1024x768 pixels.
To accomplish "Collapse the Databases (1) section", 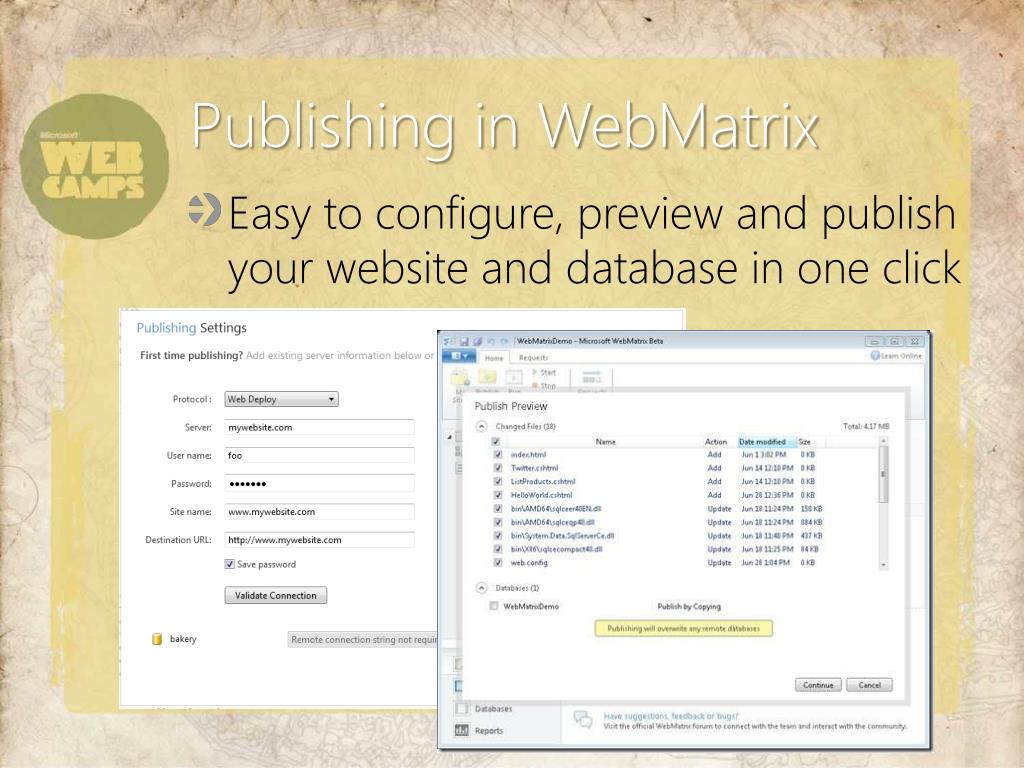I will click(x=481, y=588).
